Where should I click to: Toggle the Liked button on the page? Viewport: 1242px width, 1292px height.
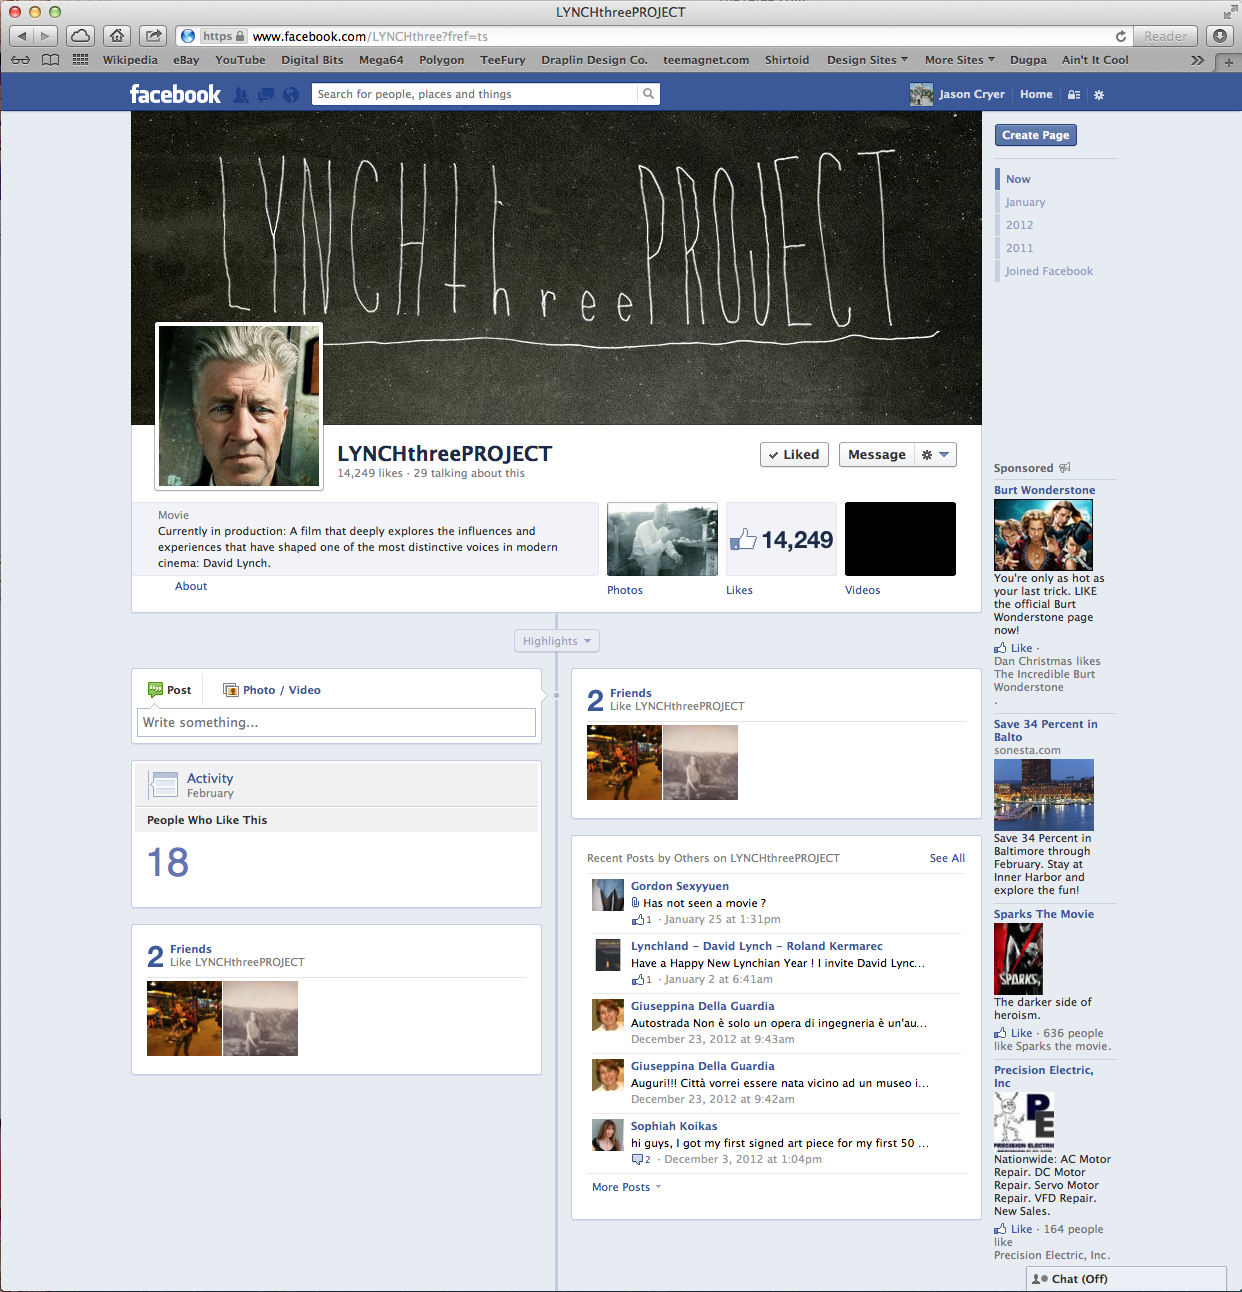[x=794, y=454]
